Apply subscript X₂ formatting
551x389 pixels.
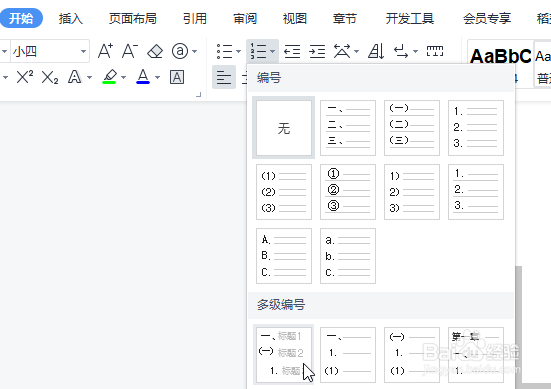50,77
